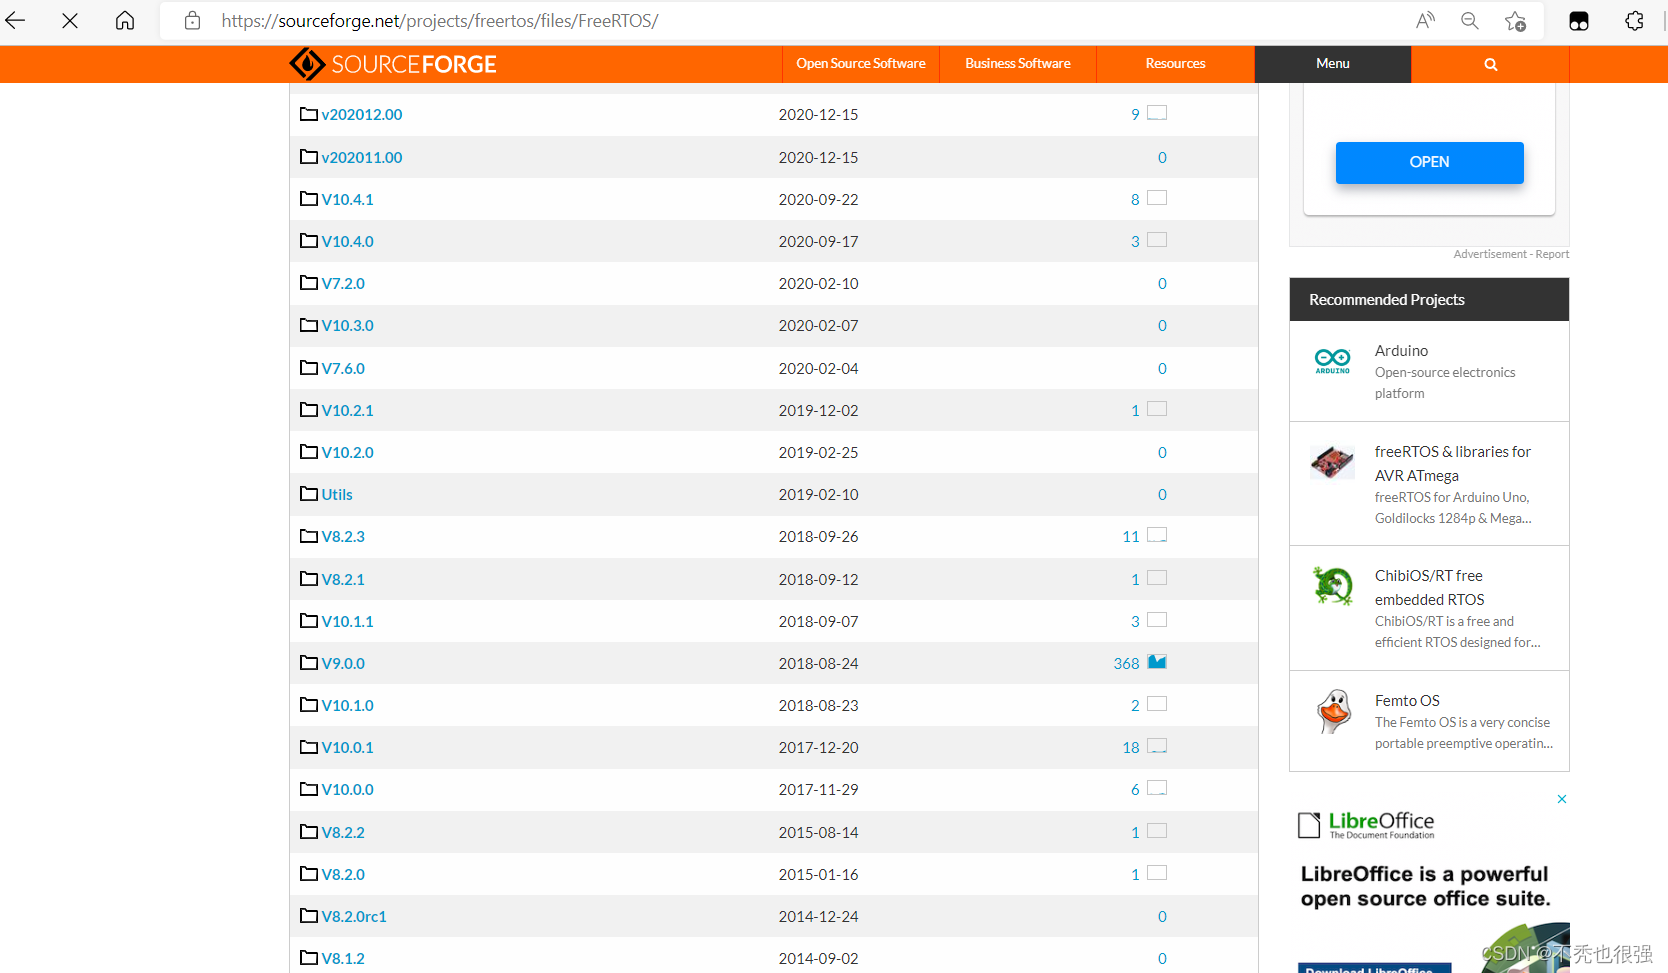Viewport: 1668px width, 973px height.
Task: Click the folder icon for Utils
Action: 309,494
